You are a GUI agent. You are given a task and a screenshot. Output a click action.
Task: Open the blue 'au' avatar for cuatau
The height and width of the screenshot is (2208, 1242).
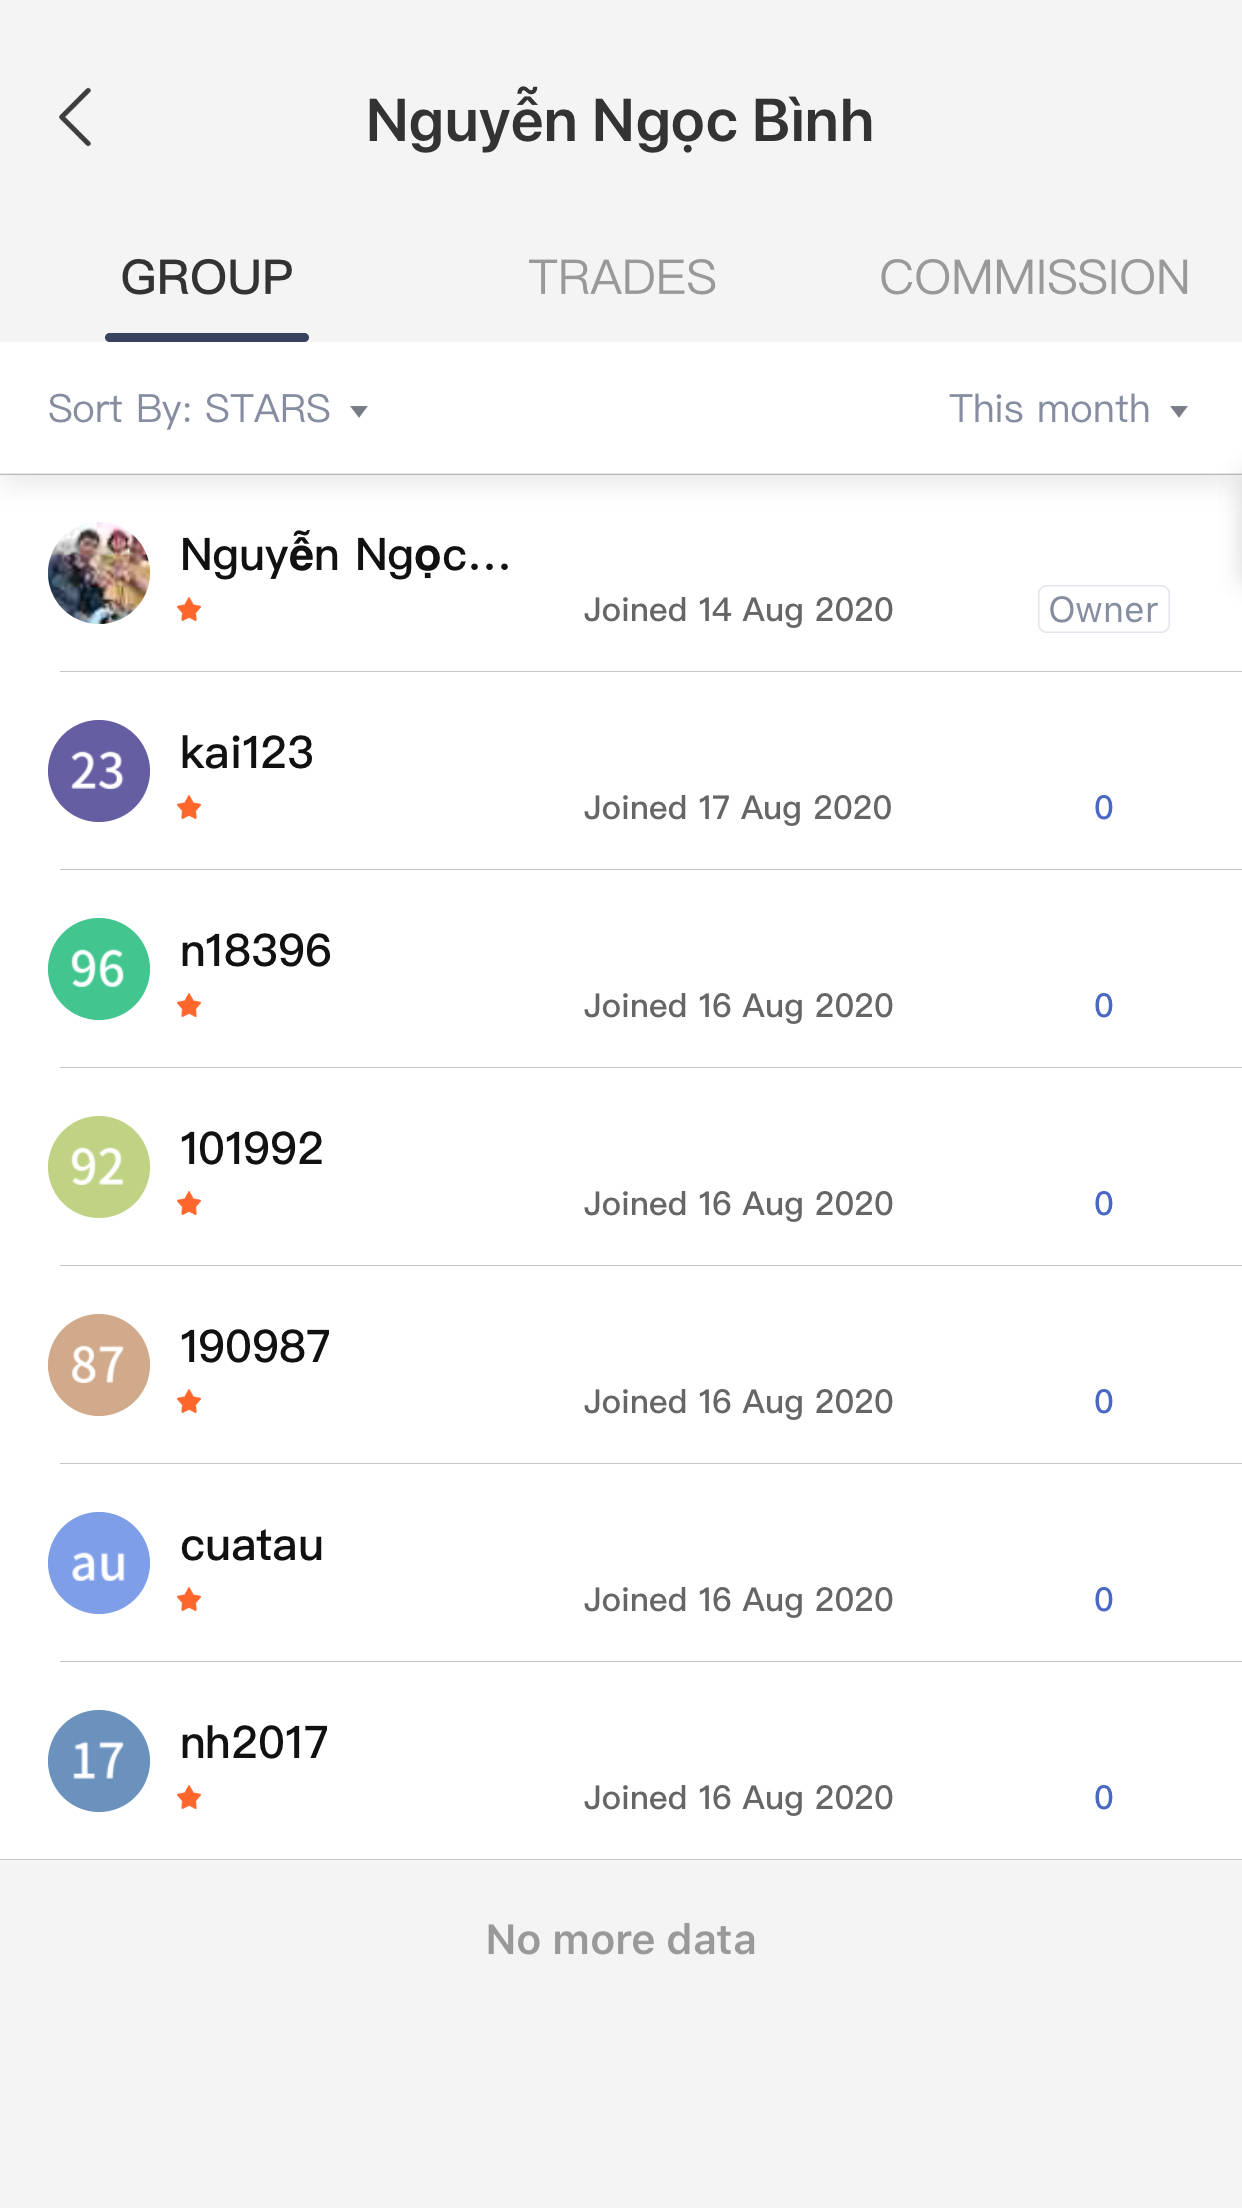click(x=99, y=1563)
